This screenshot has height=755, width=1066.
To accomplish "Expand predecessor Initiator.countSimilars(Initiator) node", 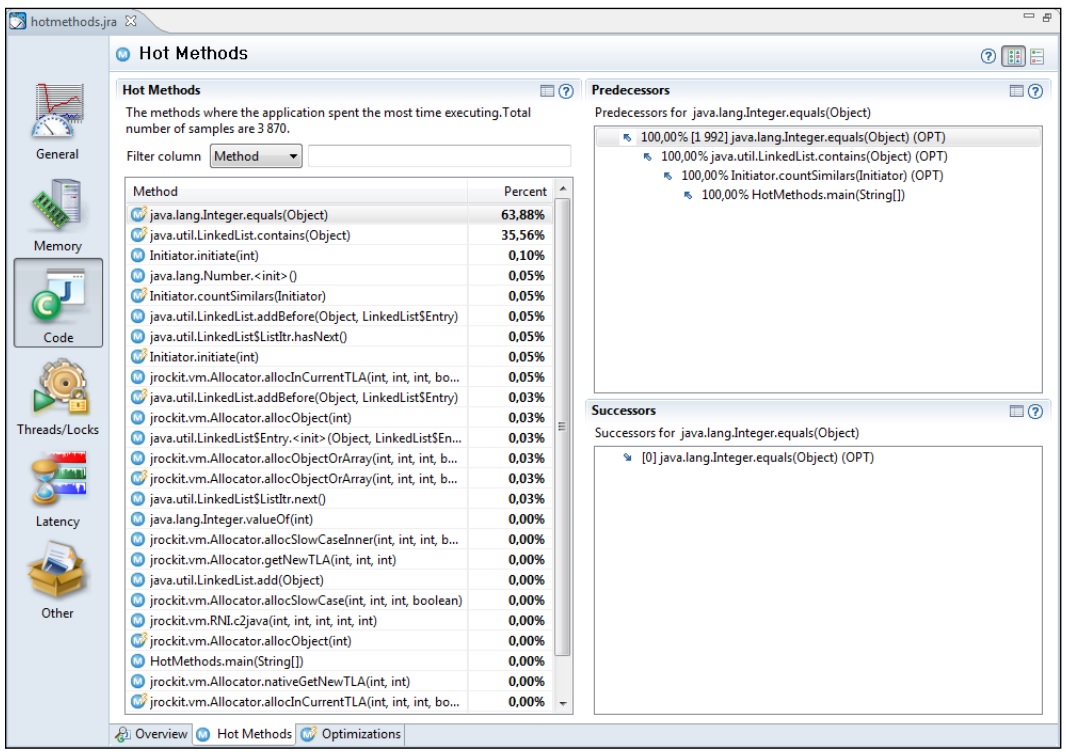I will tap(668, 176).
